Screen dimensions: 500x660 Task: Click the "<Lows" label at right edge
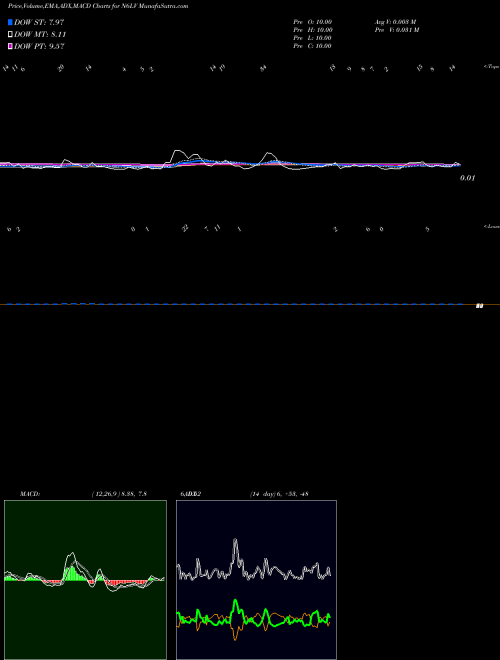[x=491, y=226]
